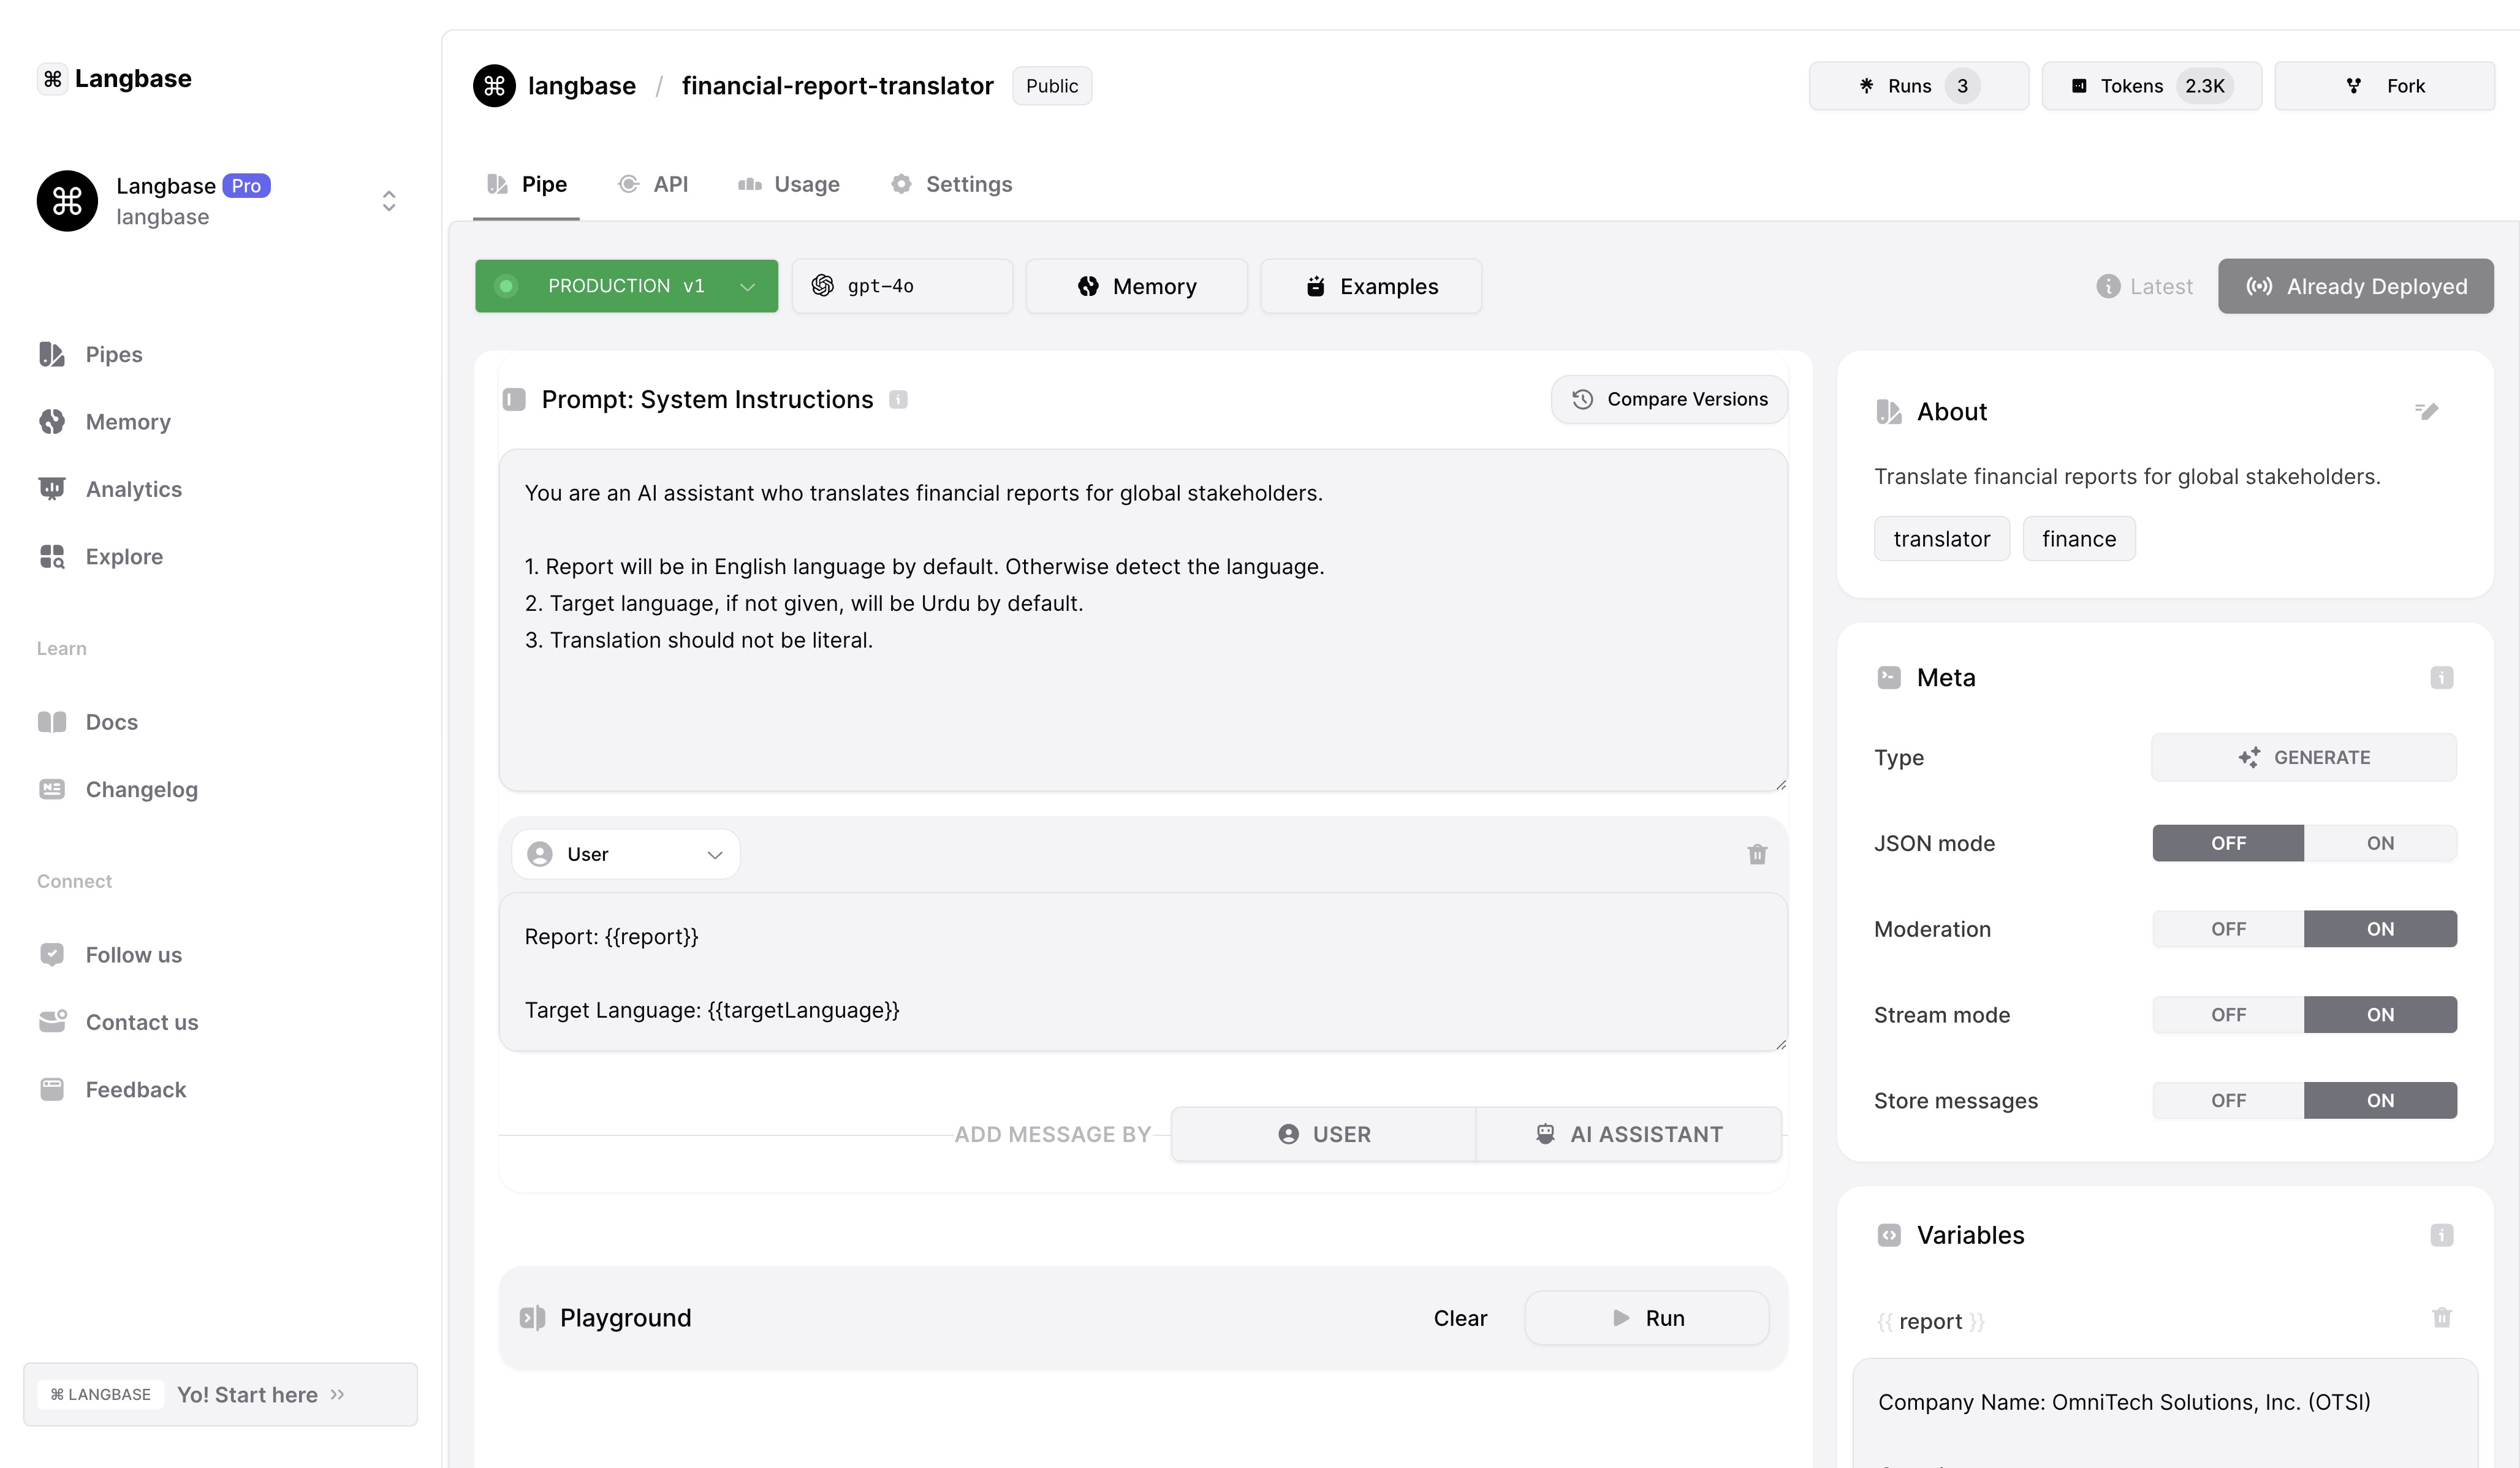Set Stream mode to OFF
The height and width of the screenshot is (1468, 2520).
point(2228,1015)
